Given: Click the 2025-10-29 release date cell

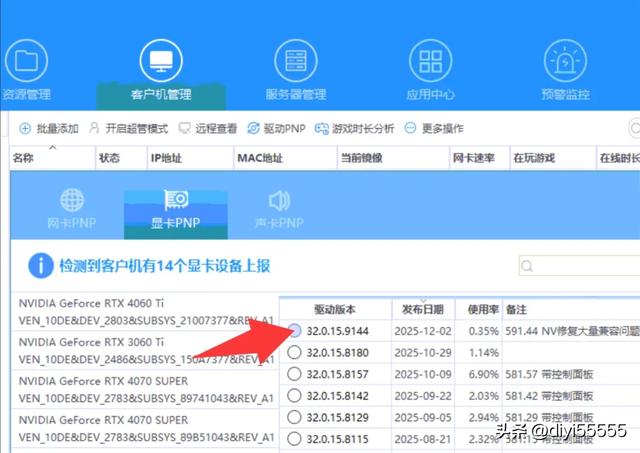Looking at the screenshot, I should click(x=423, y=353).
